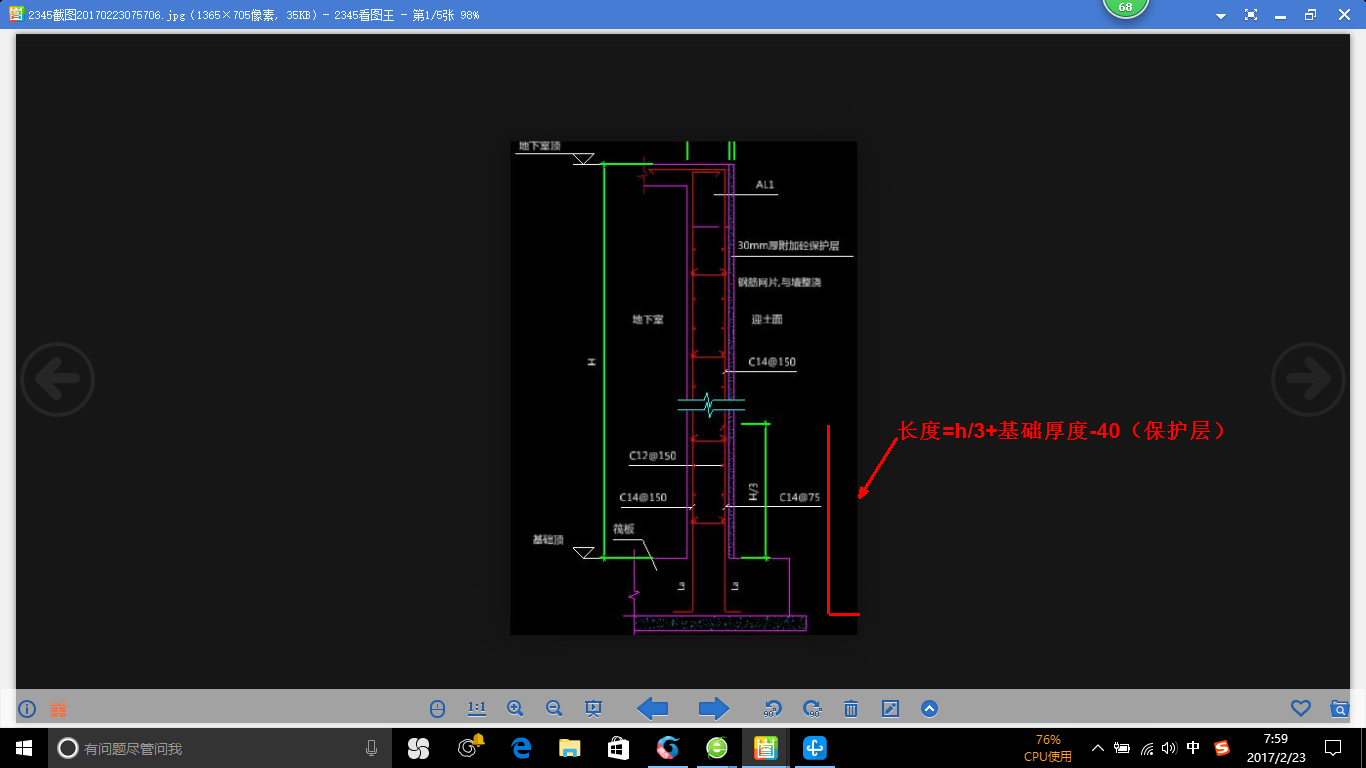Launch Microsoft Edge from the taskbar
The height and width of the screenshot is (768, 1366).
[x=521, y=748]
